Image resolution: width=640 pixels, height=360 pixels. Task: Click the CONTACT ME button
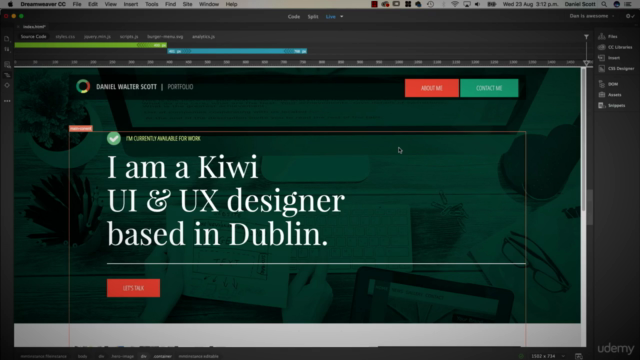tap(489, 88)
